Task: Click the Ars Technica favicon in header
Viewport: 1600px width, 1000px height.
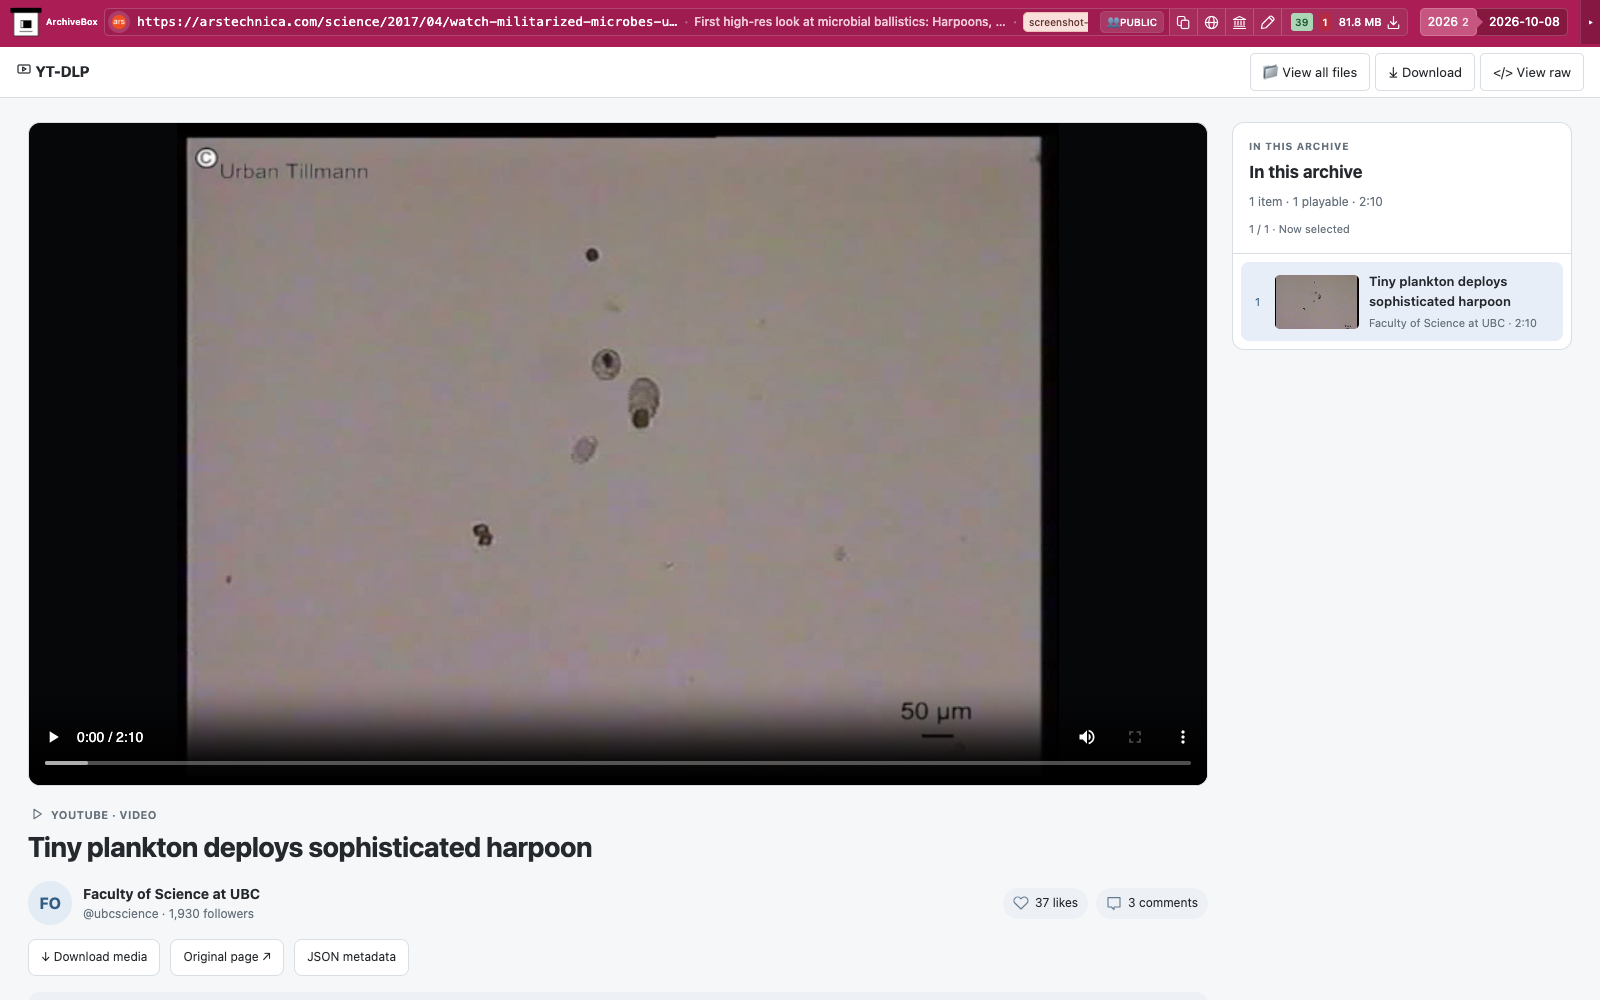Action: tap(119, 22)
